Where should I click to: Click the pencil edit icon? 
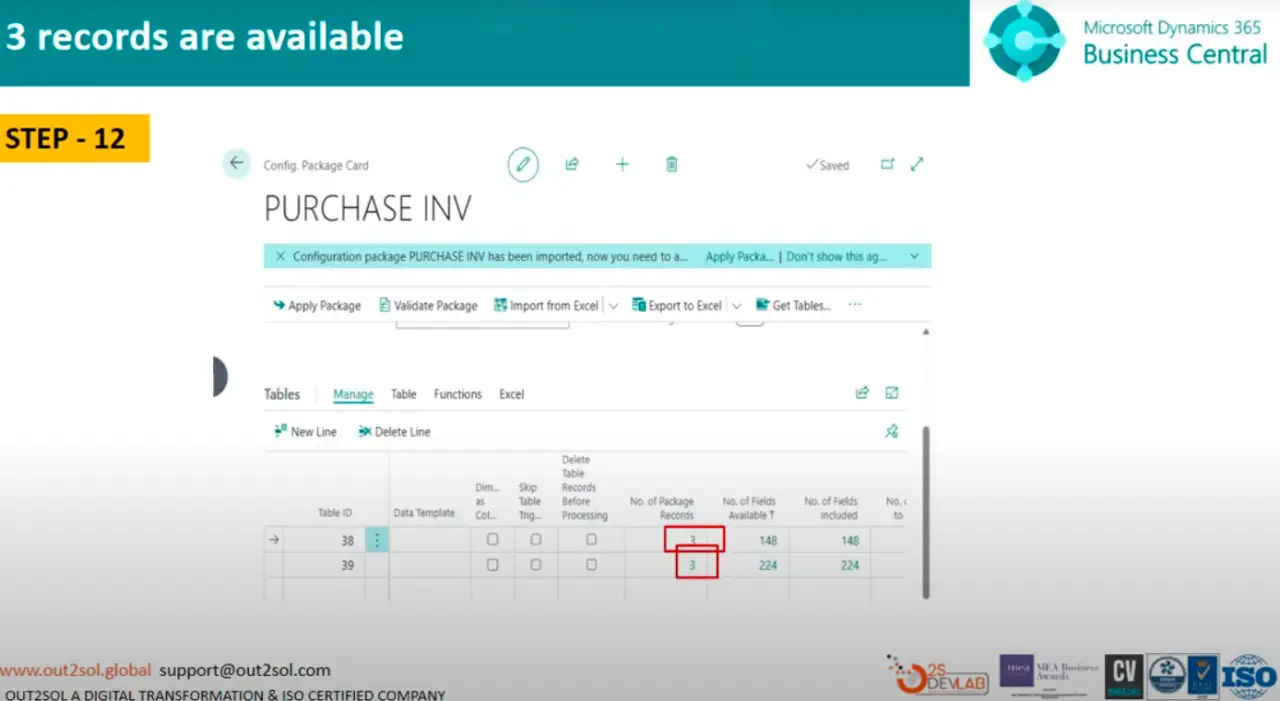coord(522,164)
